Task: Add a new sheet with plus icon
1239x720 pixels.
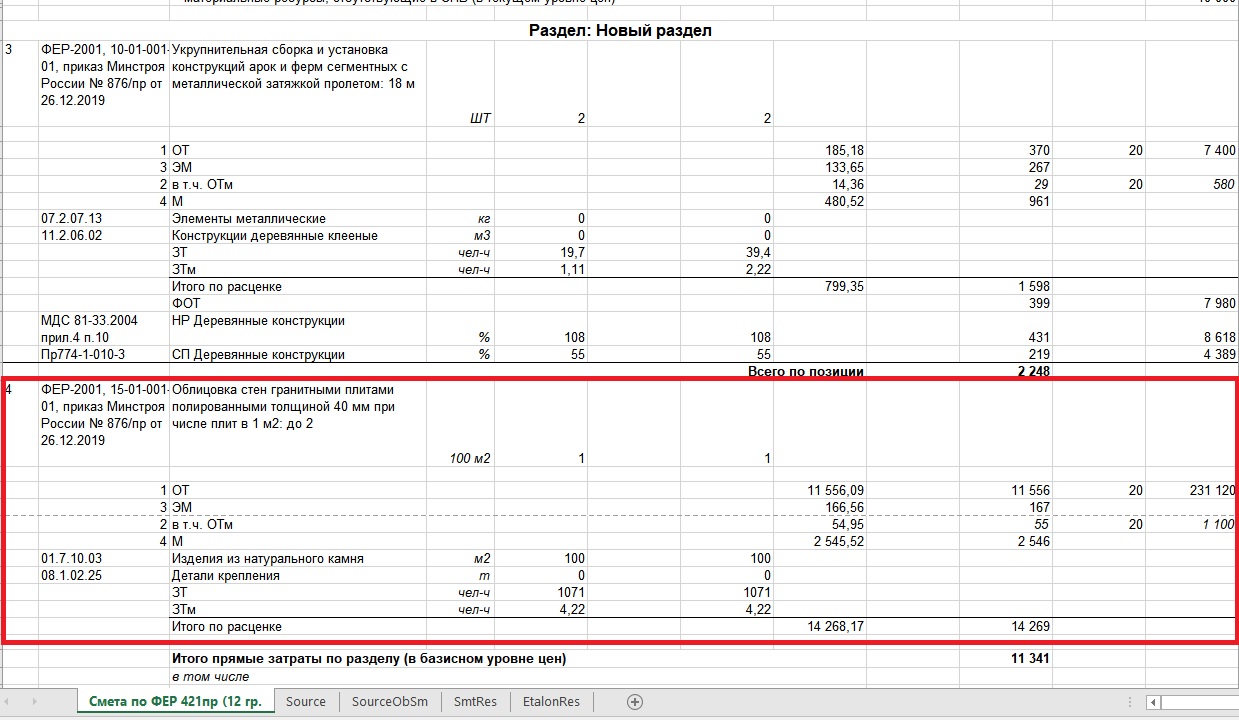Action: pos(634,702)
